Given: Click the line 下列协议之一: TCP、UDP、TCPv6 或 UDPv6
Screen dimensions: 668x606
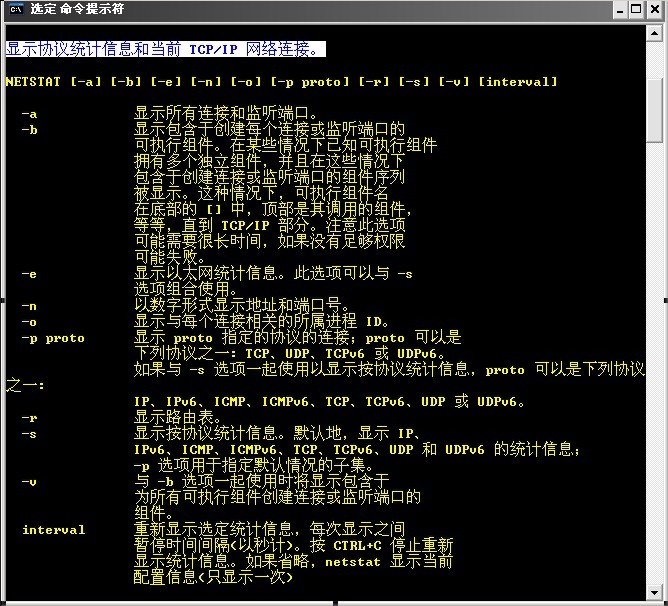Looking at the screenshot, I should coord(290,353).
